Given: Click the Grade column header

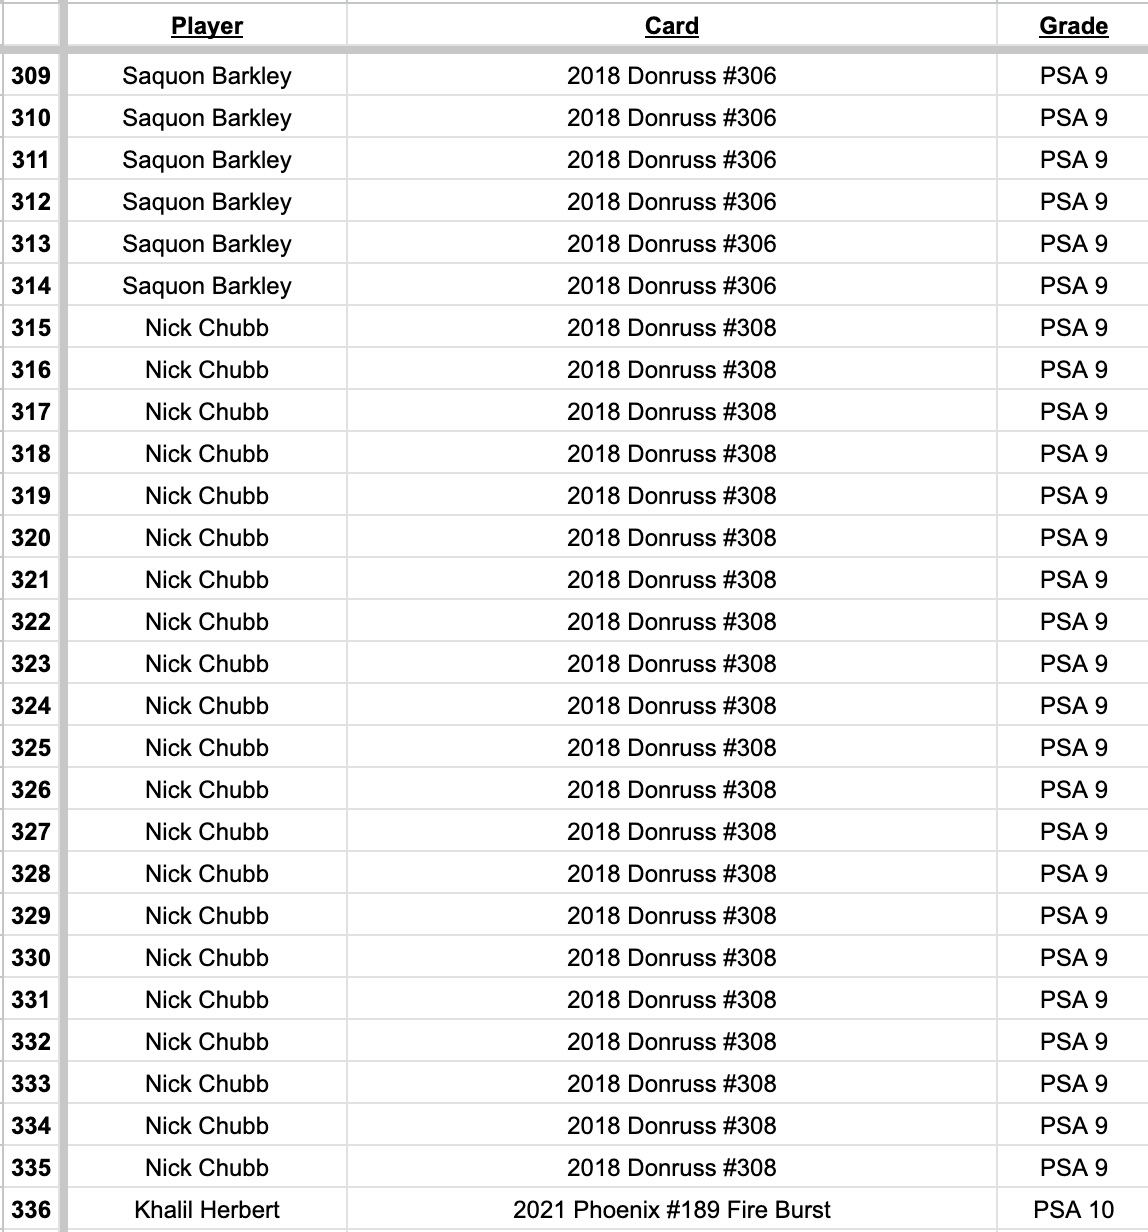Looking at the screenshot, I should point(1073,26).
